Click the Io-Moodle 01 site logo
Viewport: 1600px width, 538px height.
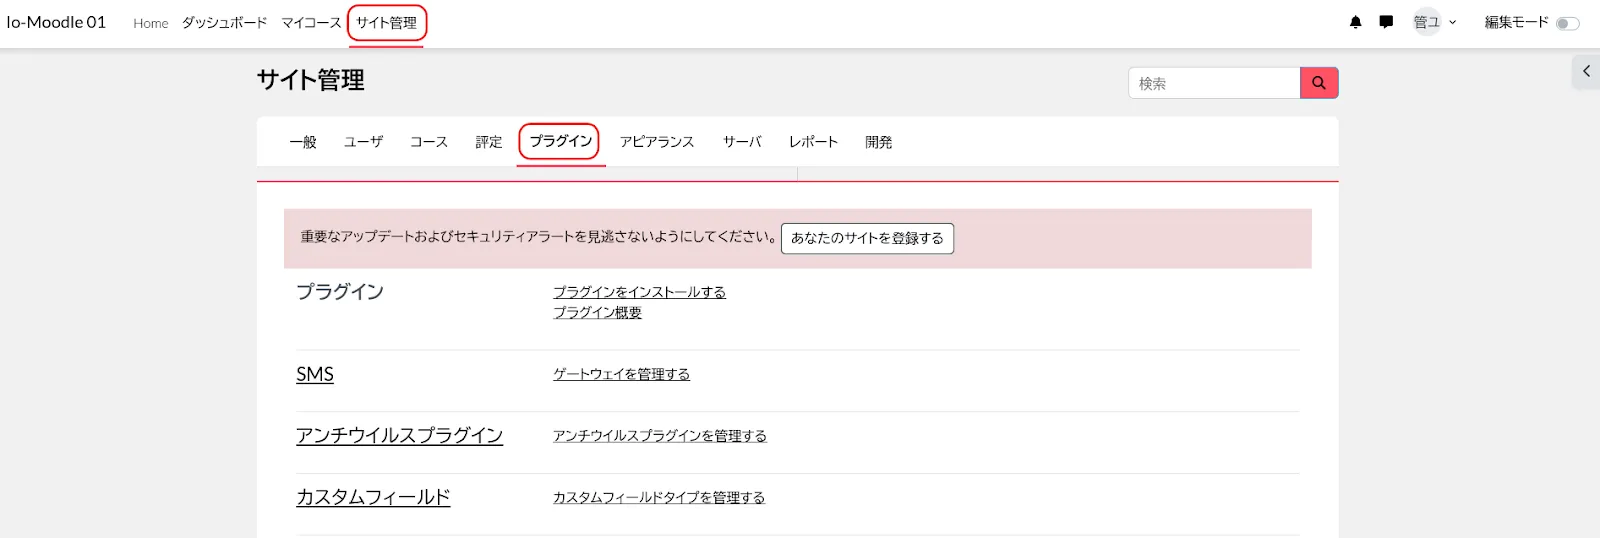click(56, 22)
